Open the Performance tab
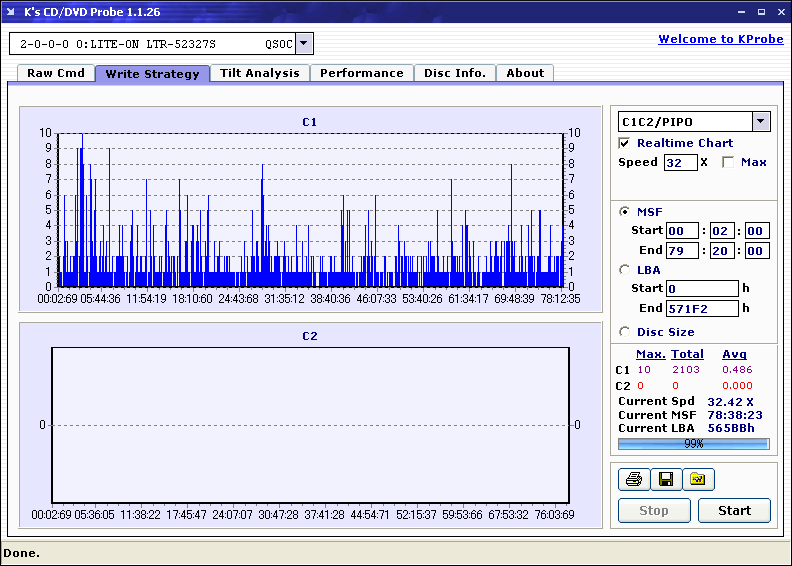 pyautogui.click(x=361, y=73)
